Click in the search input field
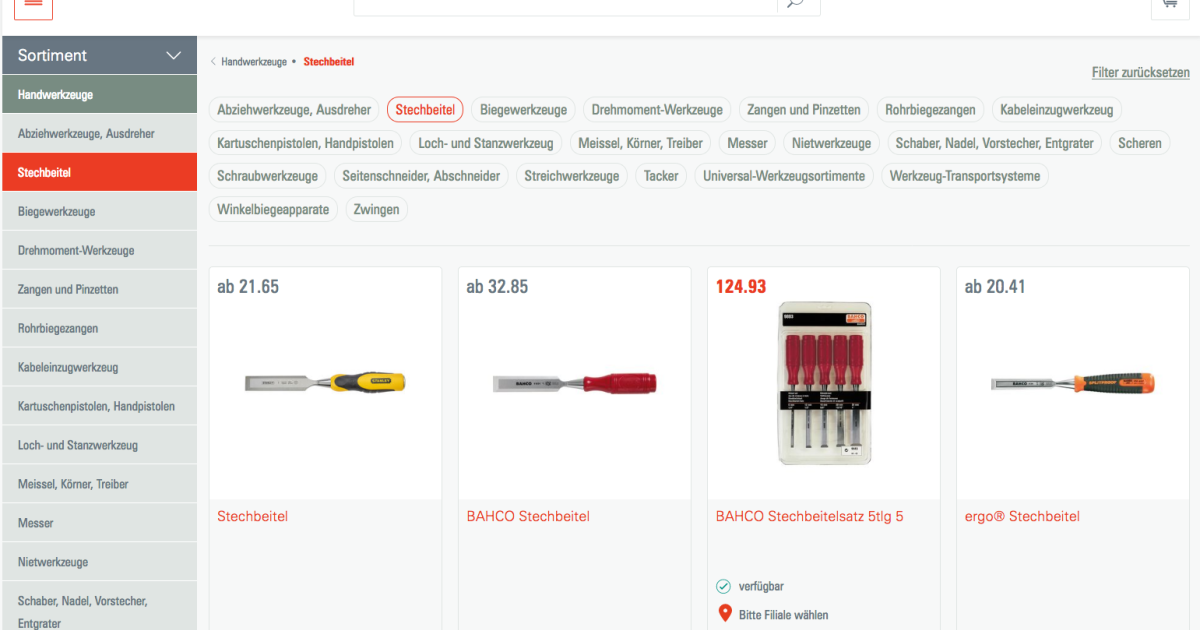 [565, 6]
